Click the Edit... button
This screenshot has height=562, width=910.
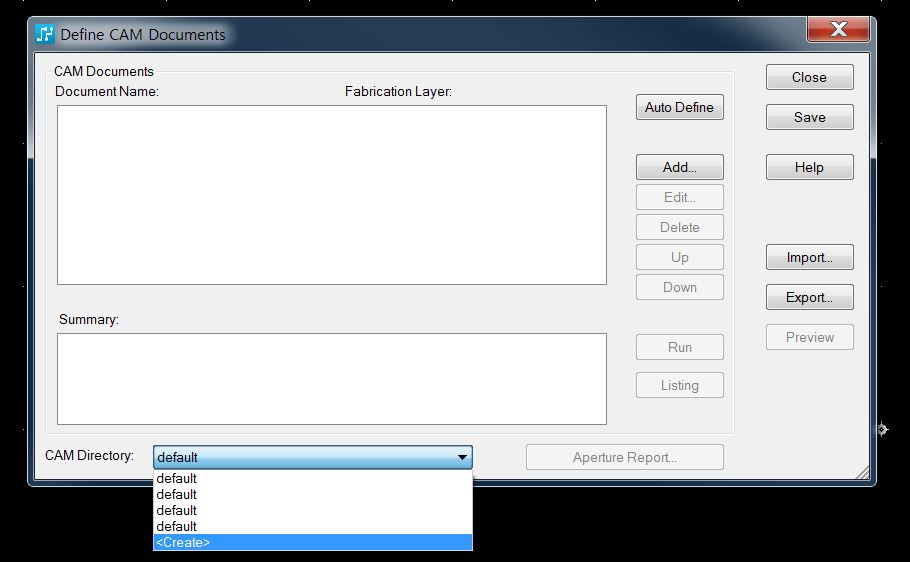(x=679, y=197)
